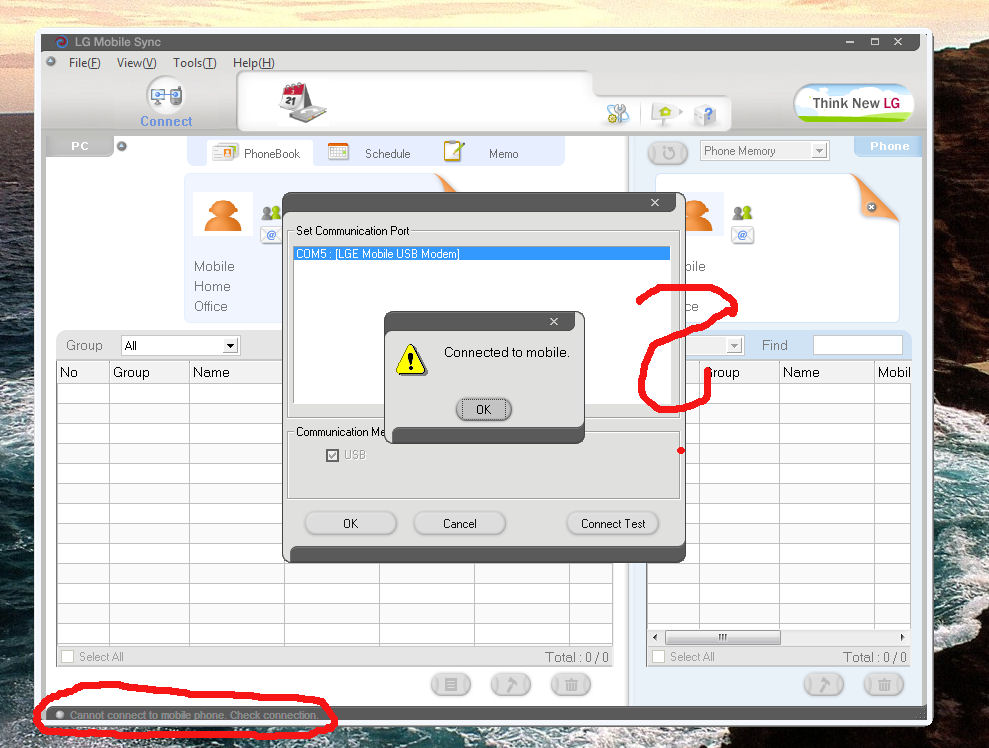Click the Phone contact email @ icon
This screenshot has width=989, height=748.
coord(742,235)
